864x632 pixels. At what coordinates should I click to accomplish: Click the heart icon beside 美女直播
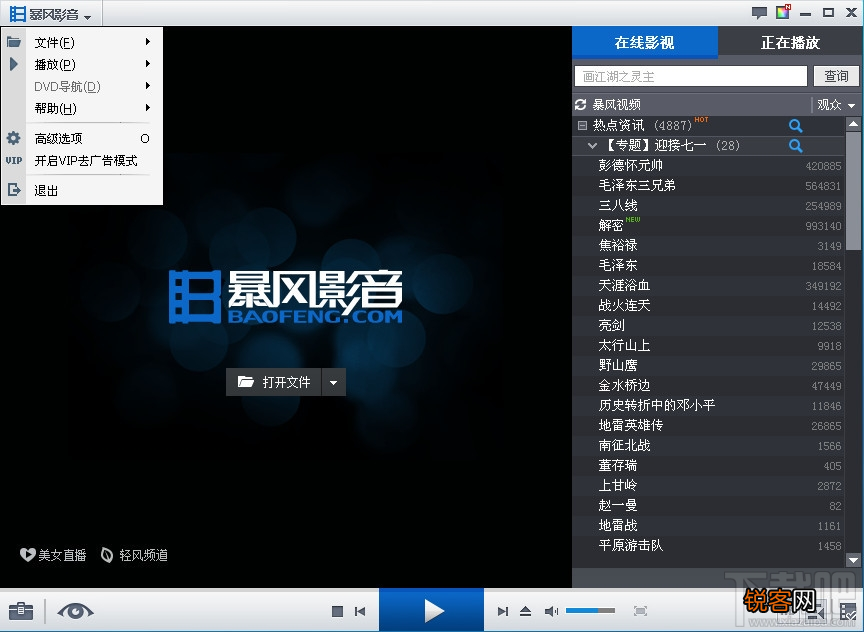pyautogui.click(x=27, y=554)
